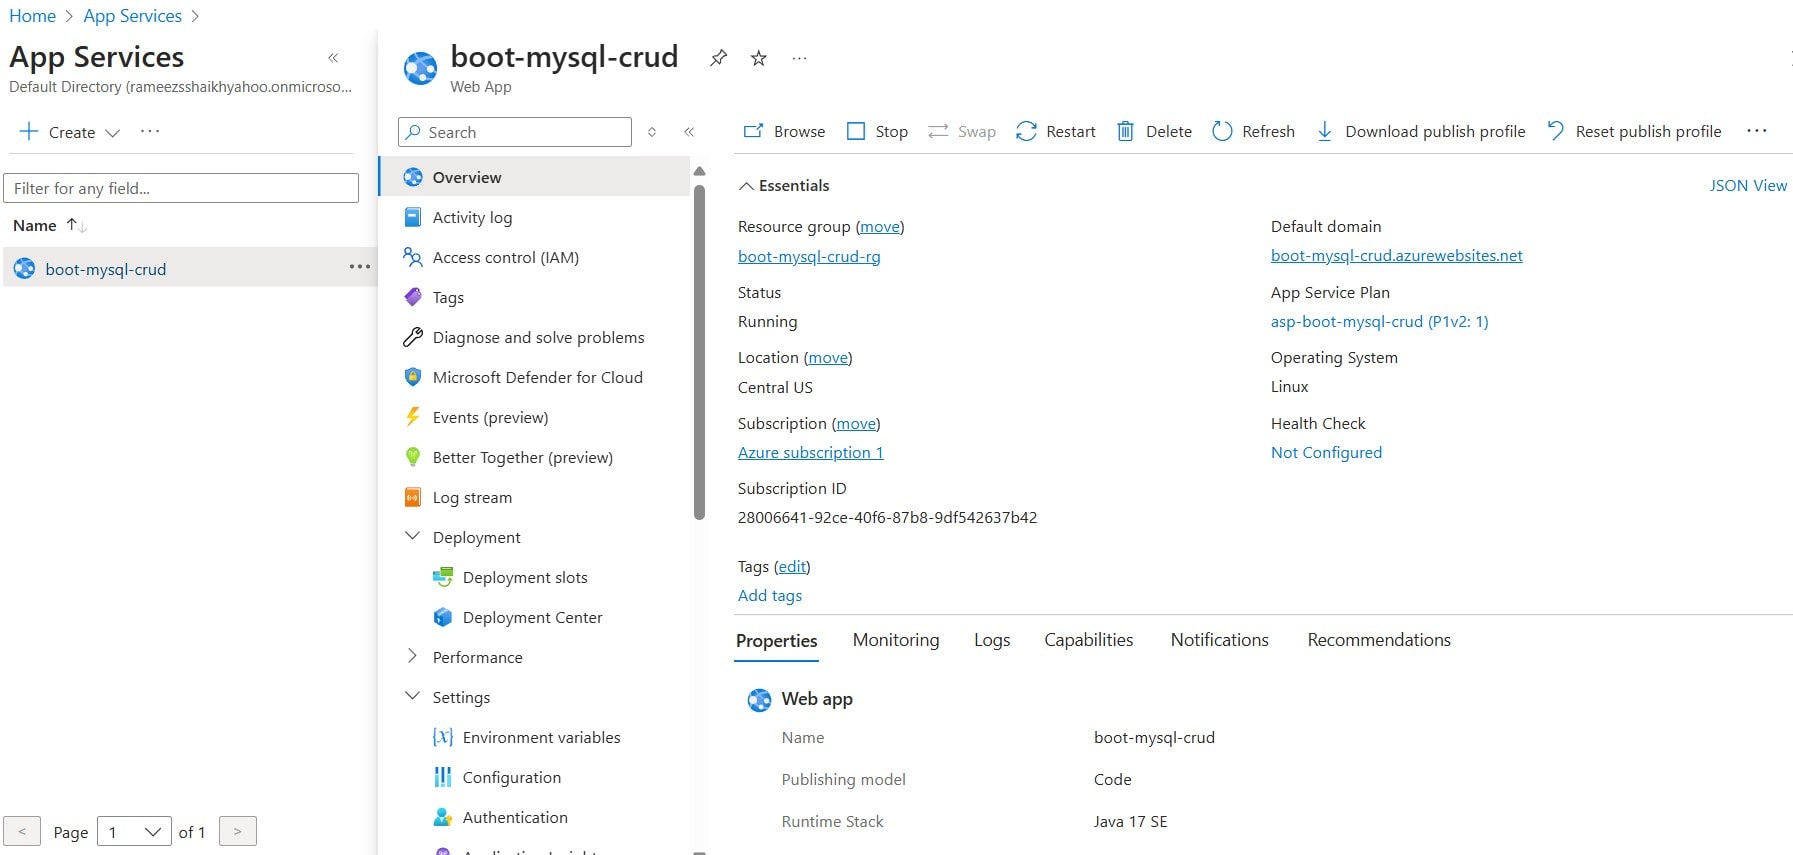Click move link next to Location
1793x855 pixels.
pos(828,358)
